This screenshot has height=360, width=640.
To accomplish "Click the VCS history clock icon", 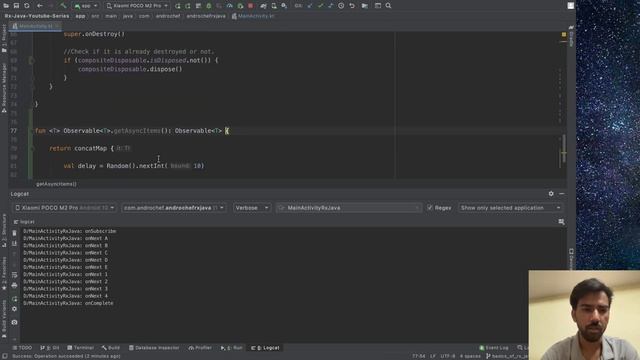I will pyautogui.click(x=341, y=6).
